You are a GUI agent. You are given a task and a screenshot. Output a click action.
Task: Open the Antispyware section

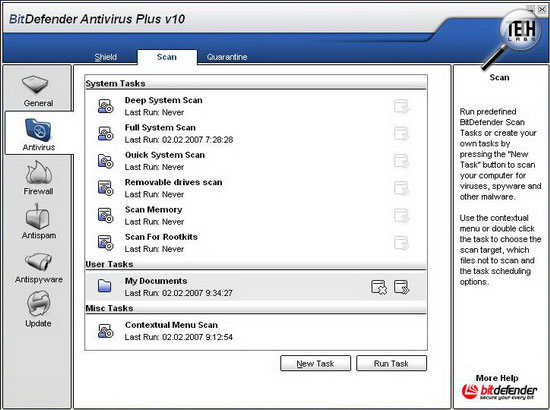click(x=39, y=267)
